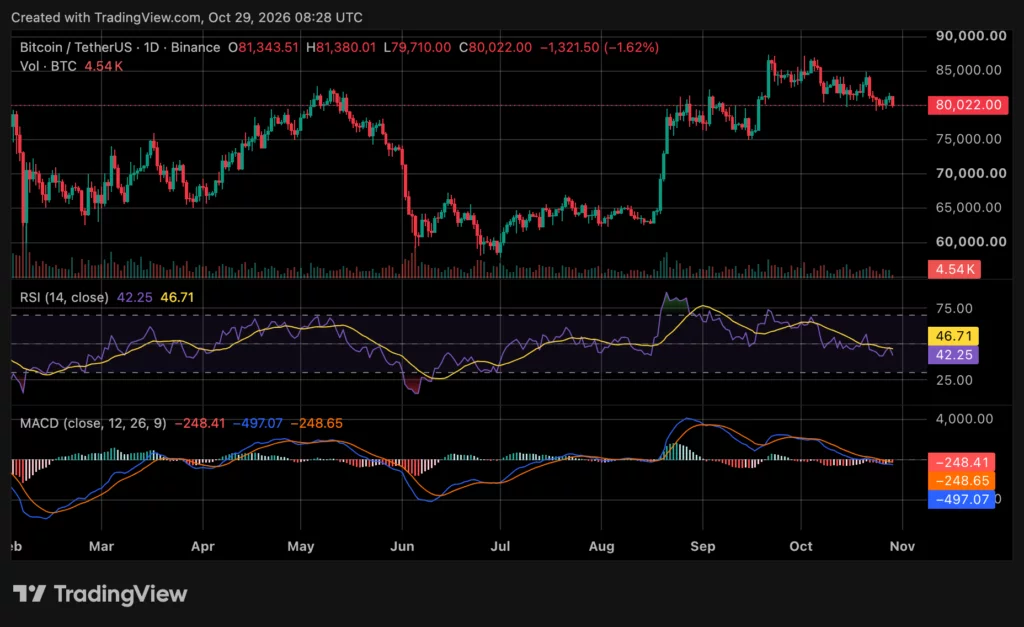Viewport: 1024px width, 627px height.
Task: Click the 90,000.00 price axis label
Action: tap(971, 36)
